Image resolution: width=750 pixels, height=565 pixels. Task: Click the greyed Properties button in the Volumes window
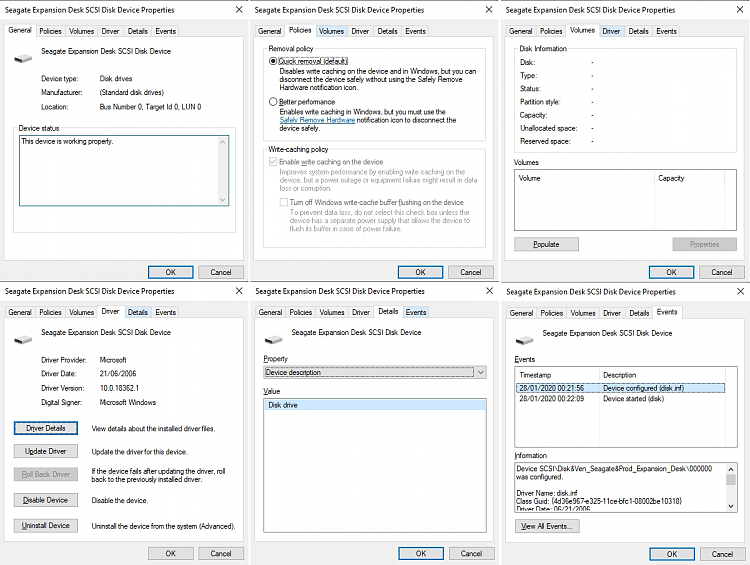click(704, 244)
